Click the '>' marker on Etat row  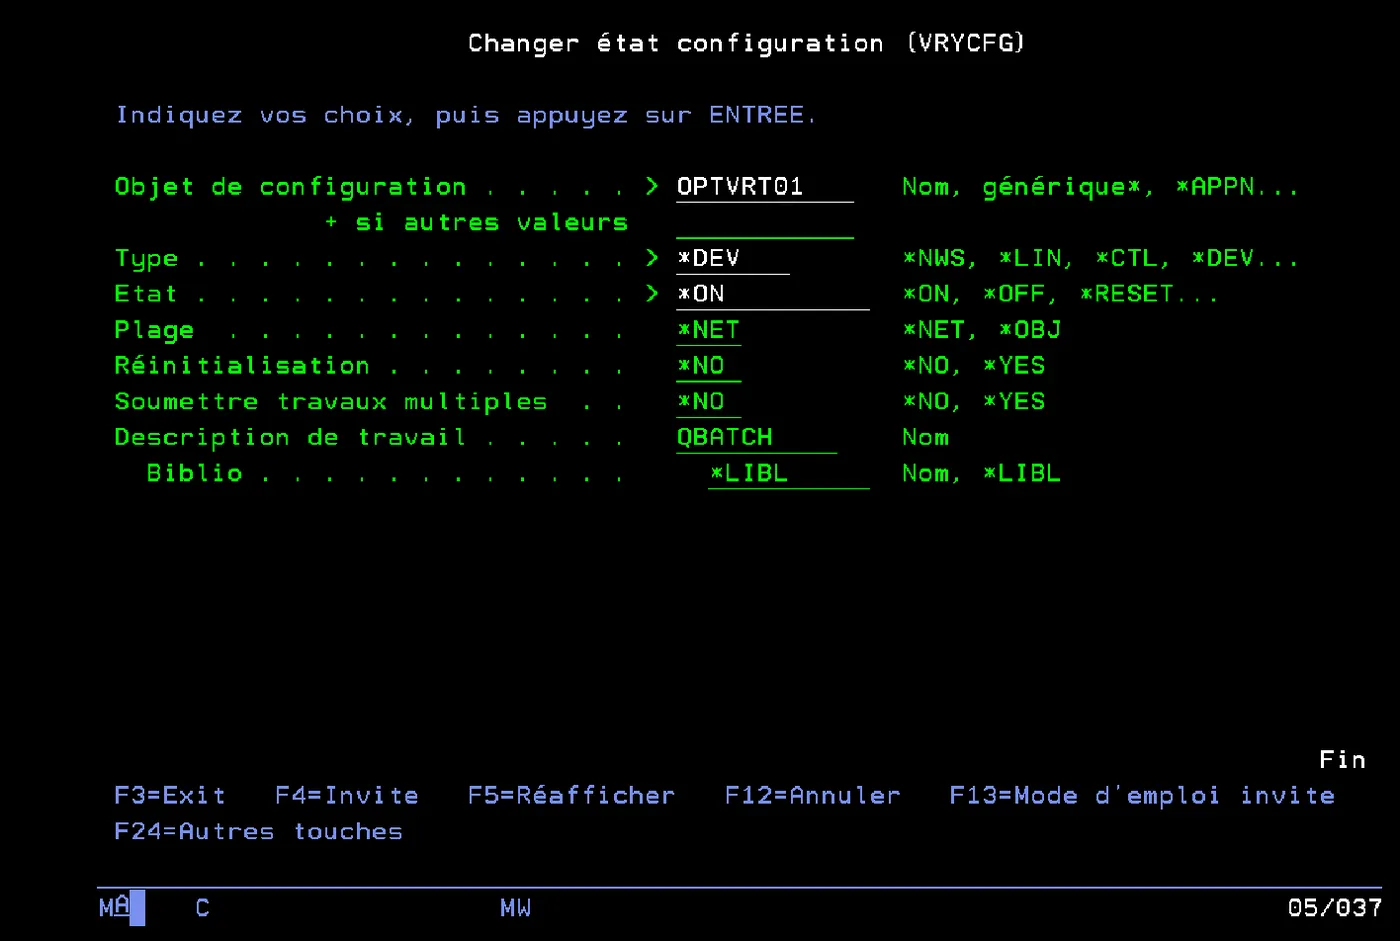click(652, 295)
